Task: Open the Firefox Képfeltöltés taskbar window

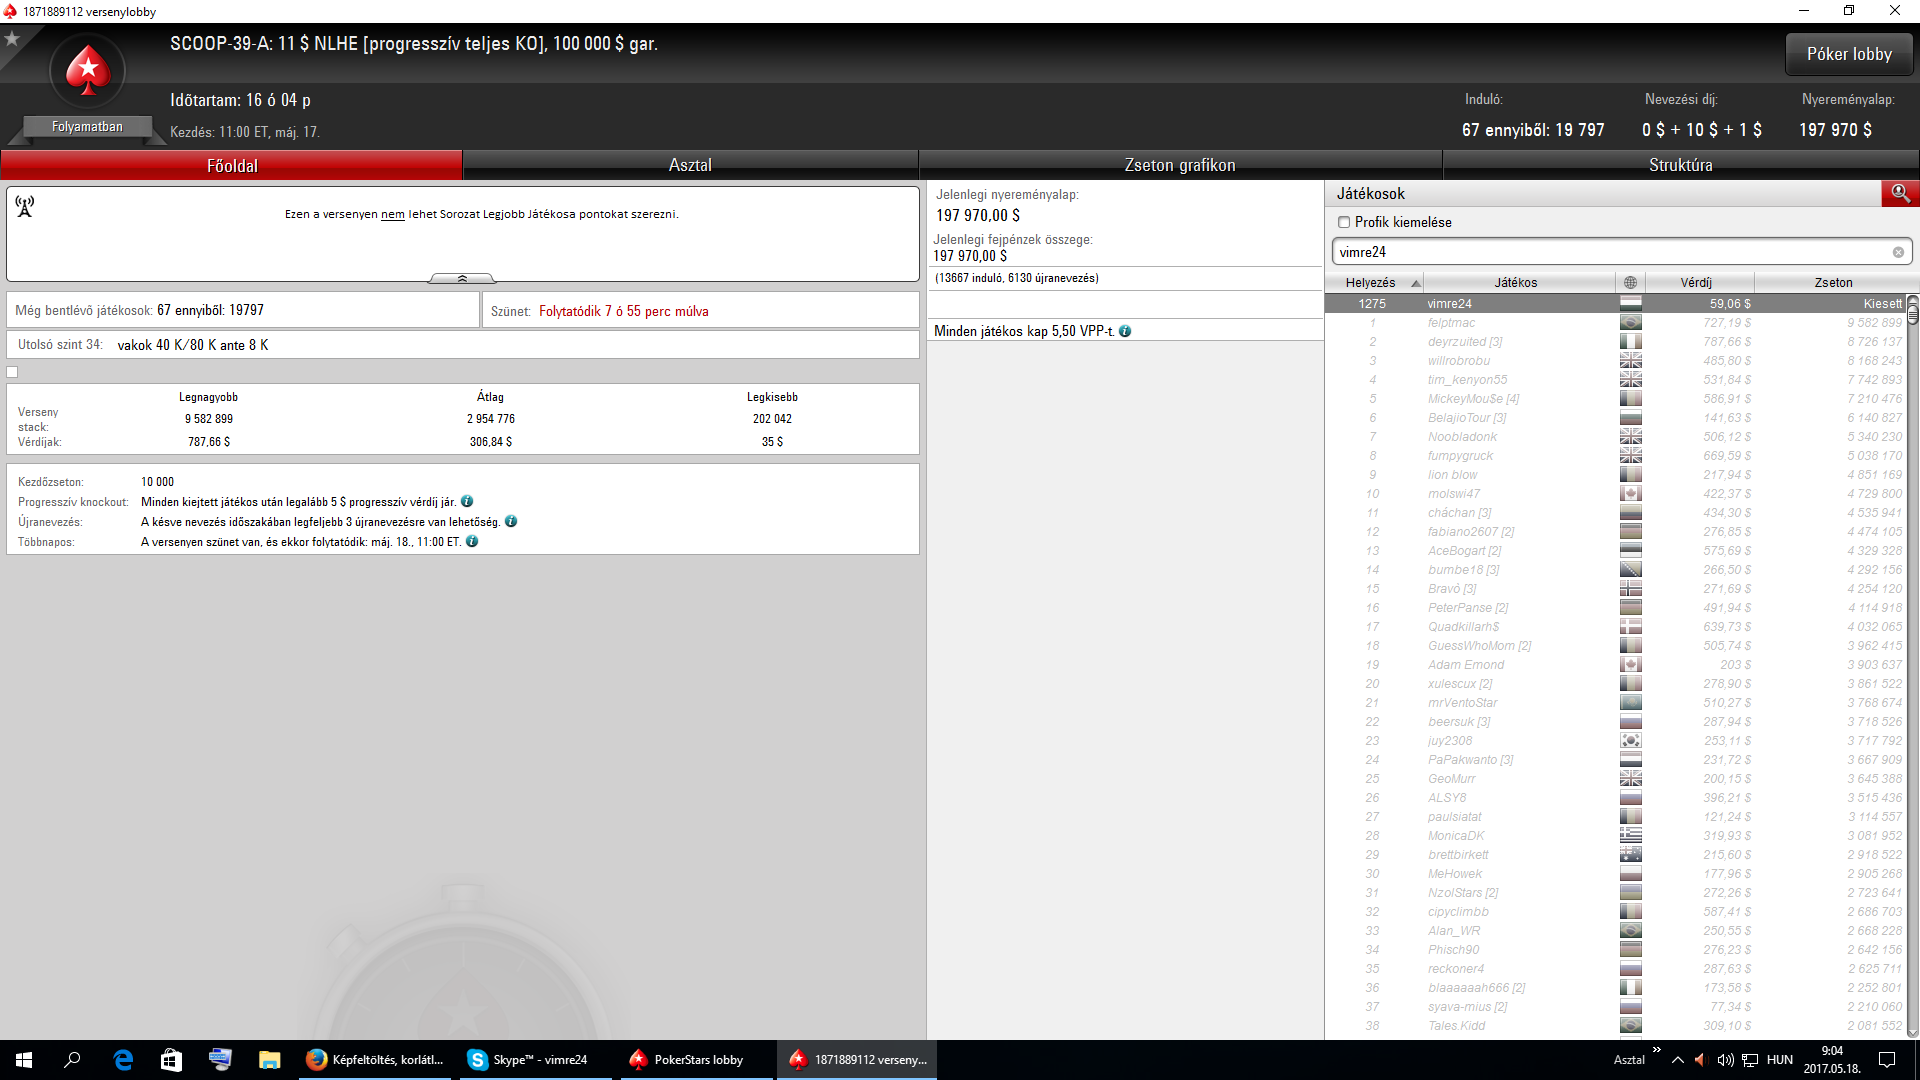Action: (376, 1060)
